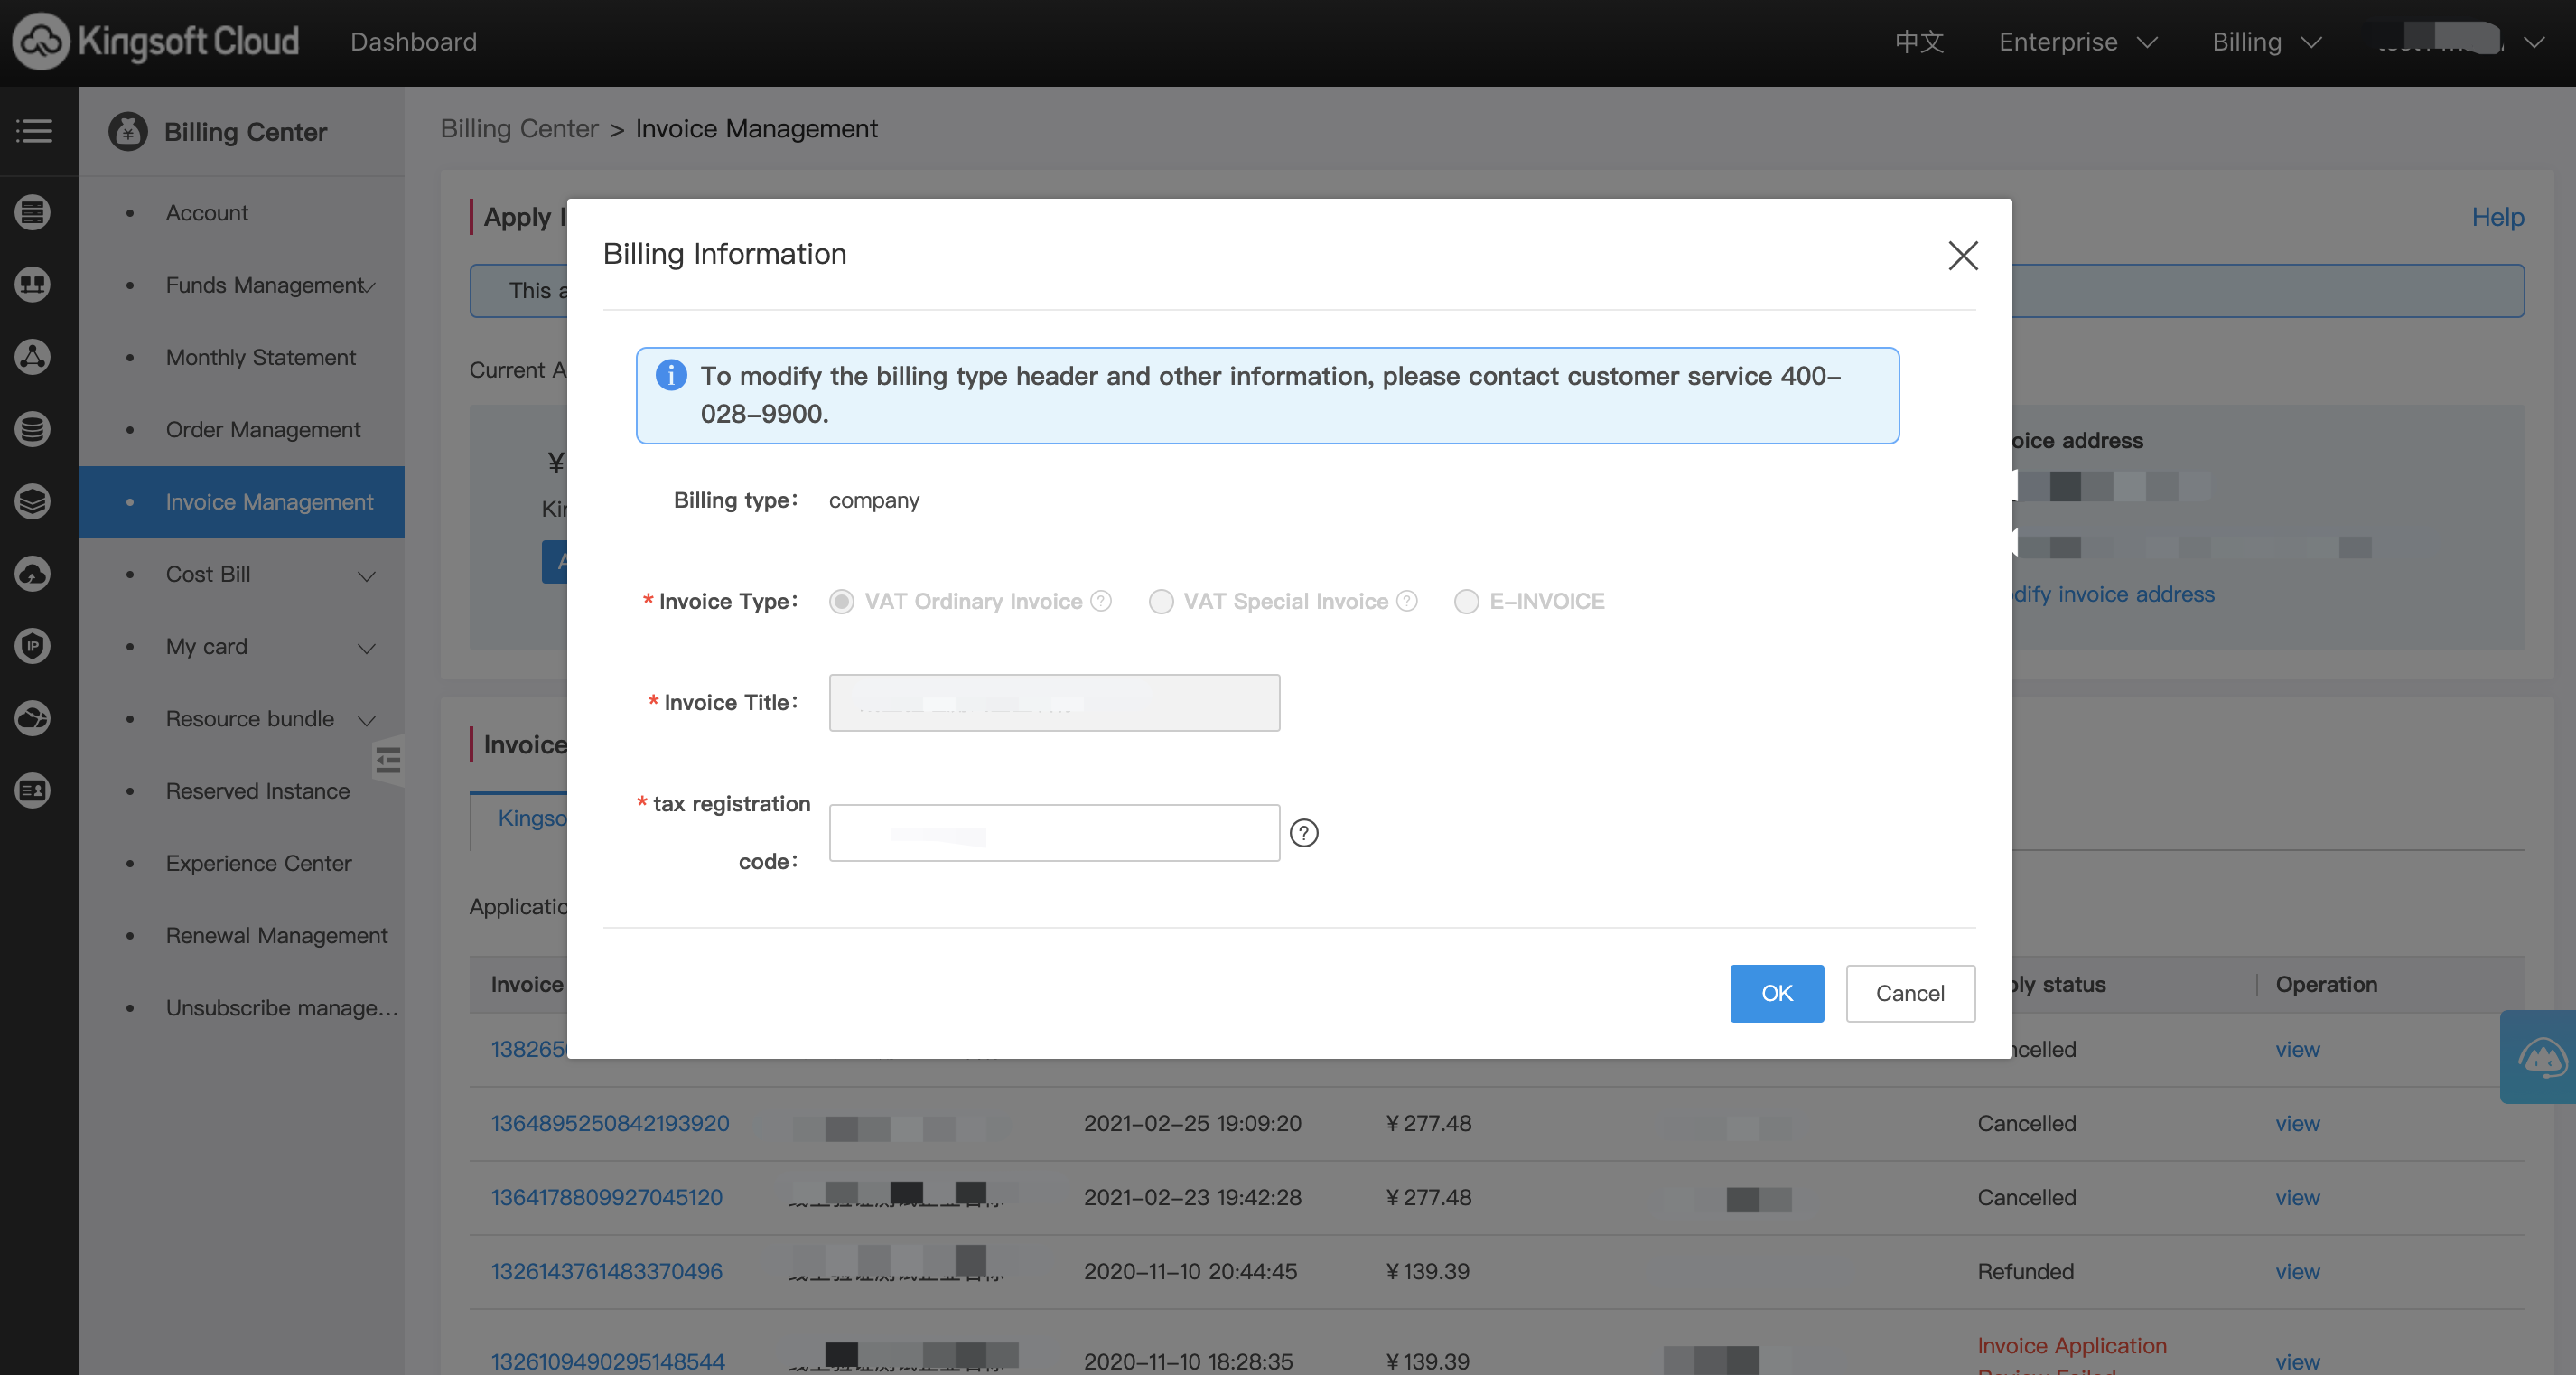The image size is (2576, 1375).
Task: Open the cloud globe icon in left rail
Action: 33,718
